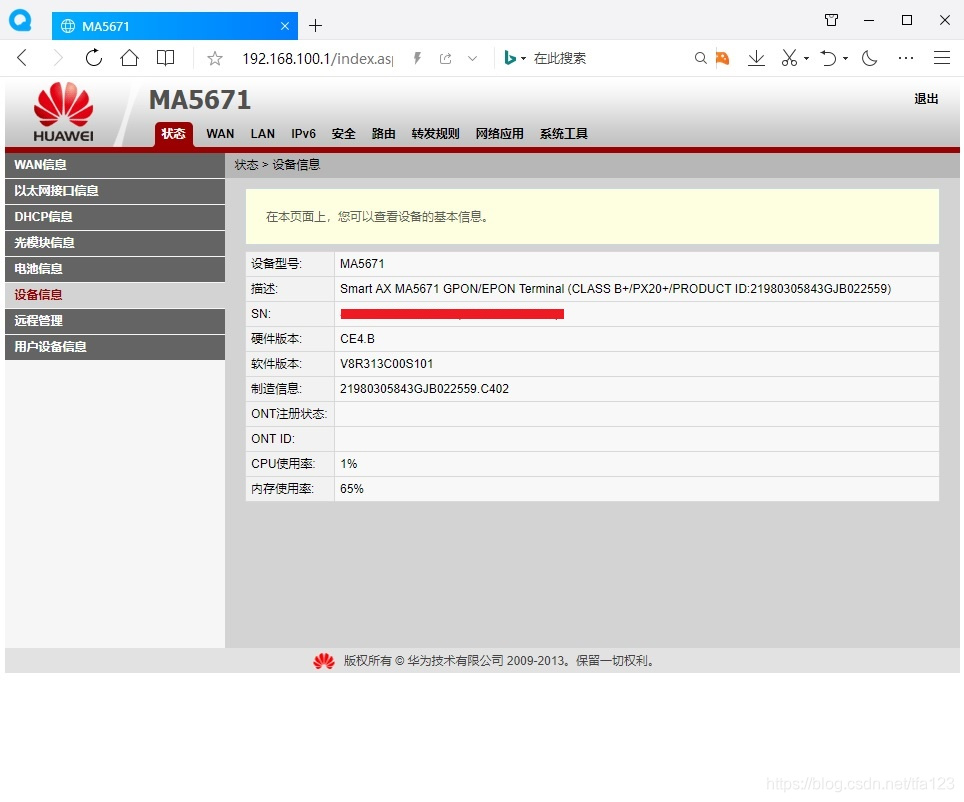This screenshot has width=964, height=802.
Task: Go back with browser back arrow
Action: coord(22,58)
